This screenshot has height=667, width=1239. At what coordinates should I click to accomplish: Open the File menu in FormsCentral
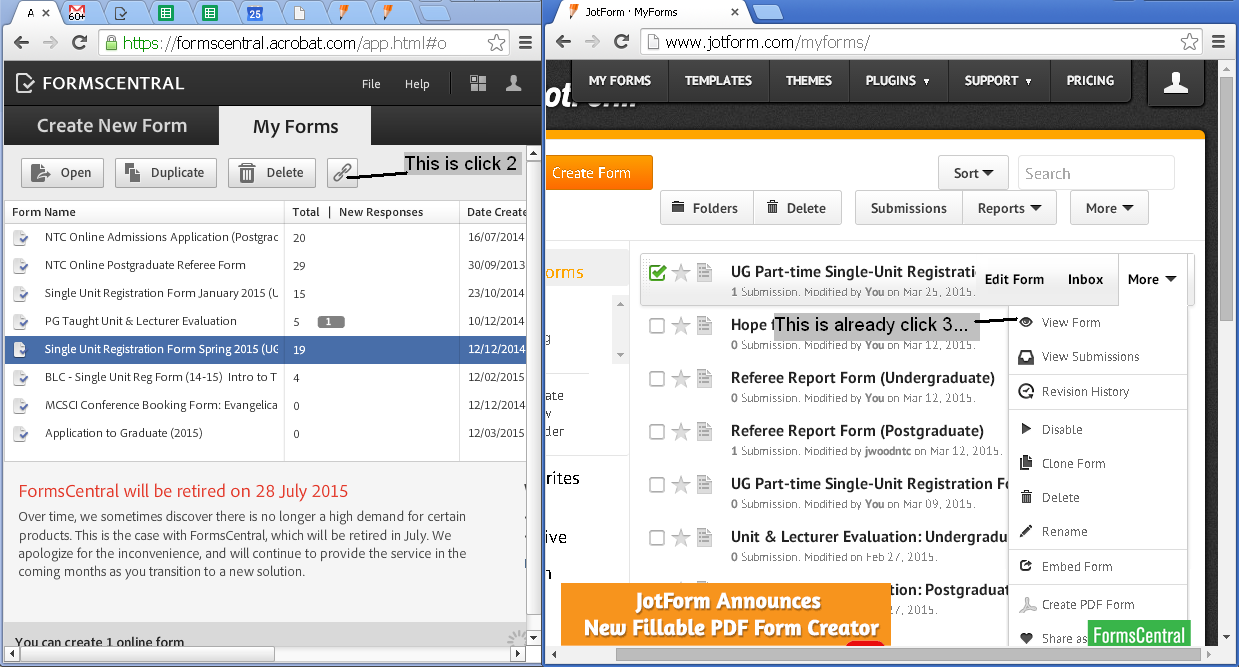point(371,84)
